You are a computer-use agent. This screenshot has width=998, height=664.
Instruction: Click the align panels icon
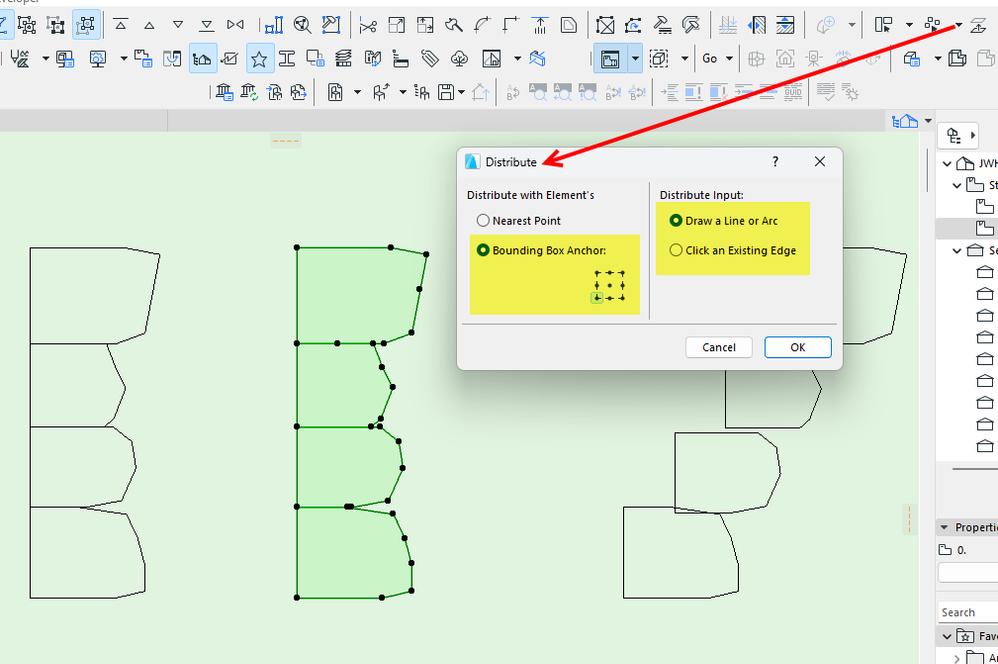pos(883,25)
